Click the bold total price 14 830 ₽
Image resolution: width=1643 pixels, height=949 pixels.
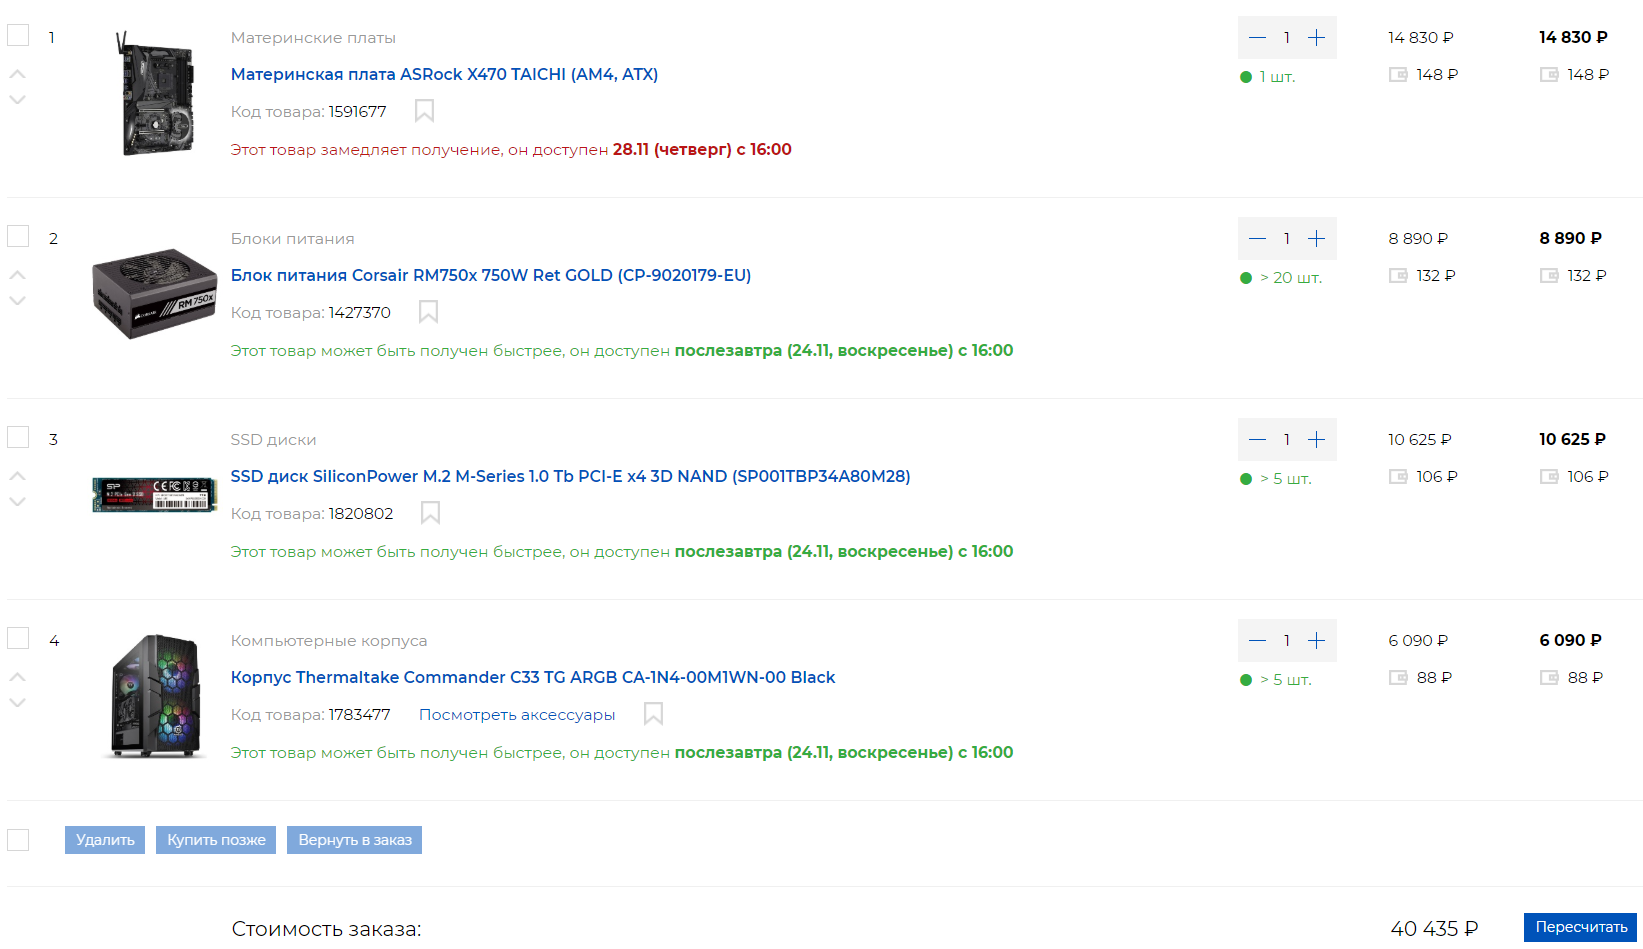click(x=1573, y=37)
